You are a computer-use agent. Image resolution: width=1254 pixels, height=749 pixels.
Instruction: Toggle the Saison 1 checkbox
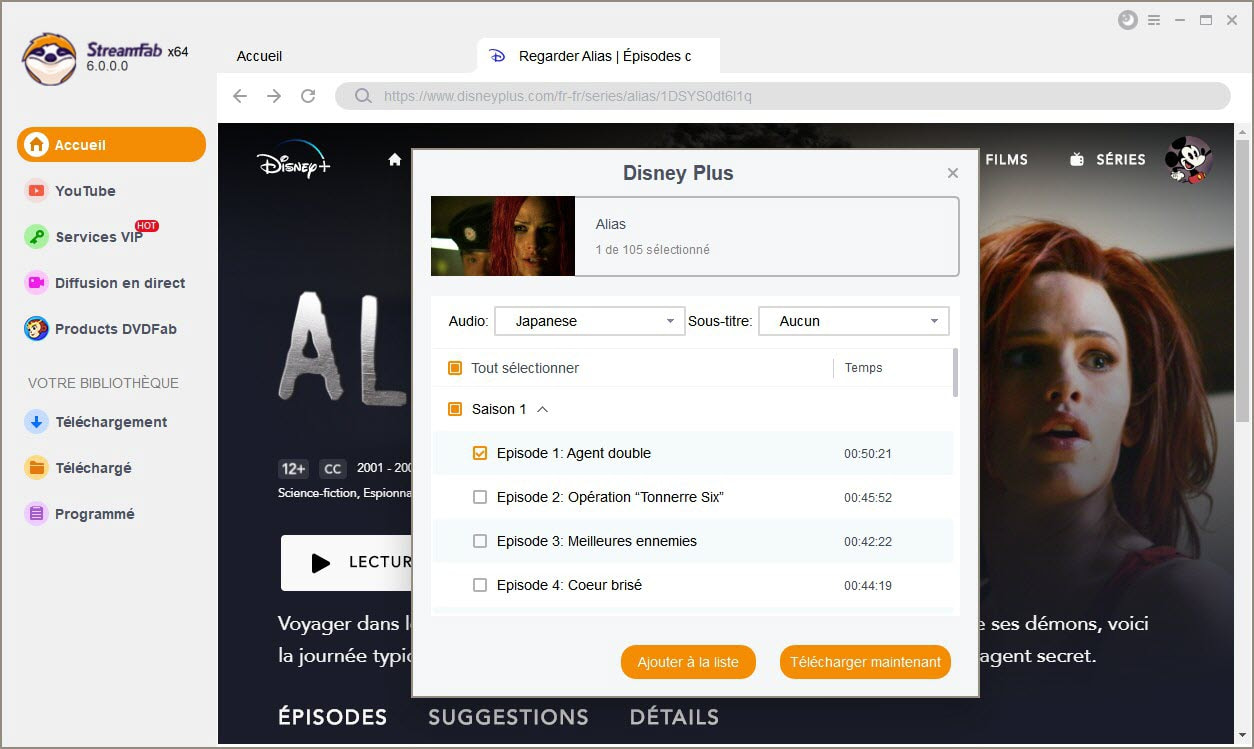pyautogui.click(x=455, y=409)
